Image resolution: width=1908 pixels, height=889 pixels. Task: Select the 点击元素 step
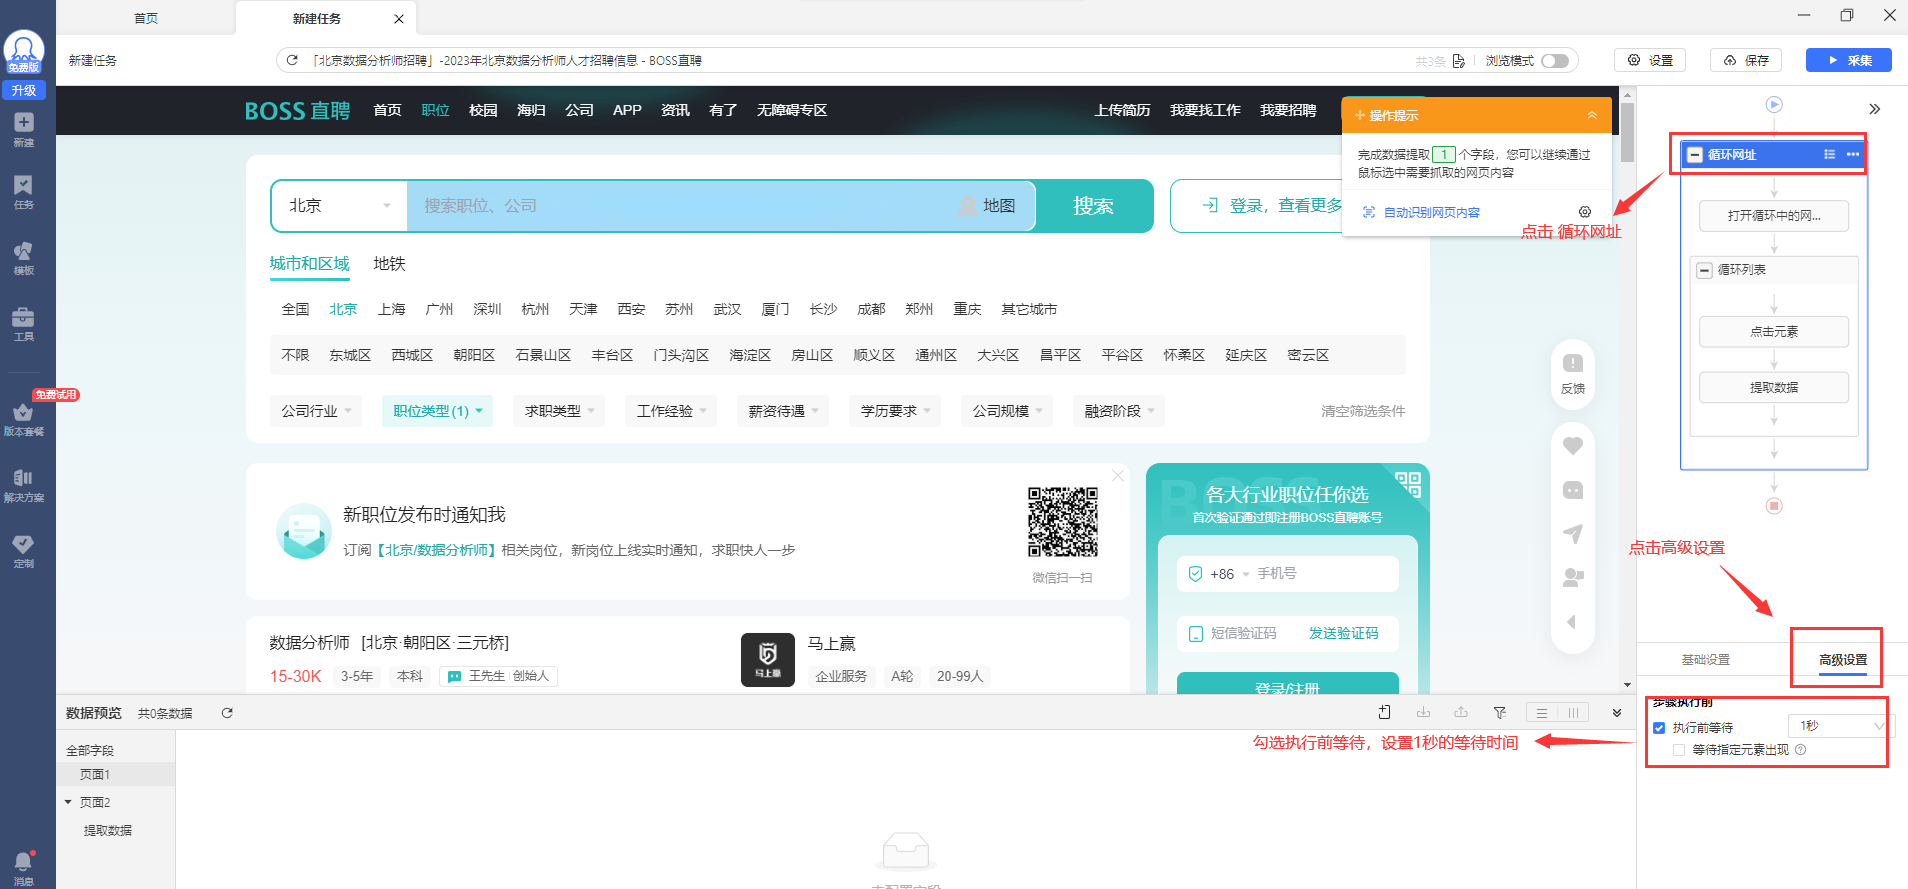coord(1774,332)
